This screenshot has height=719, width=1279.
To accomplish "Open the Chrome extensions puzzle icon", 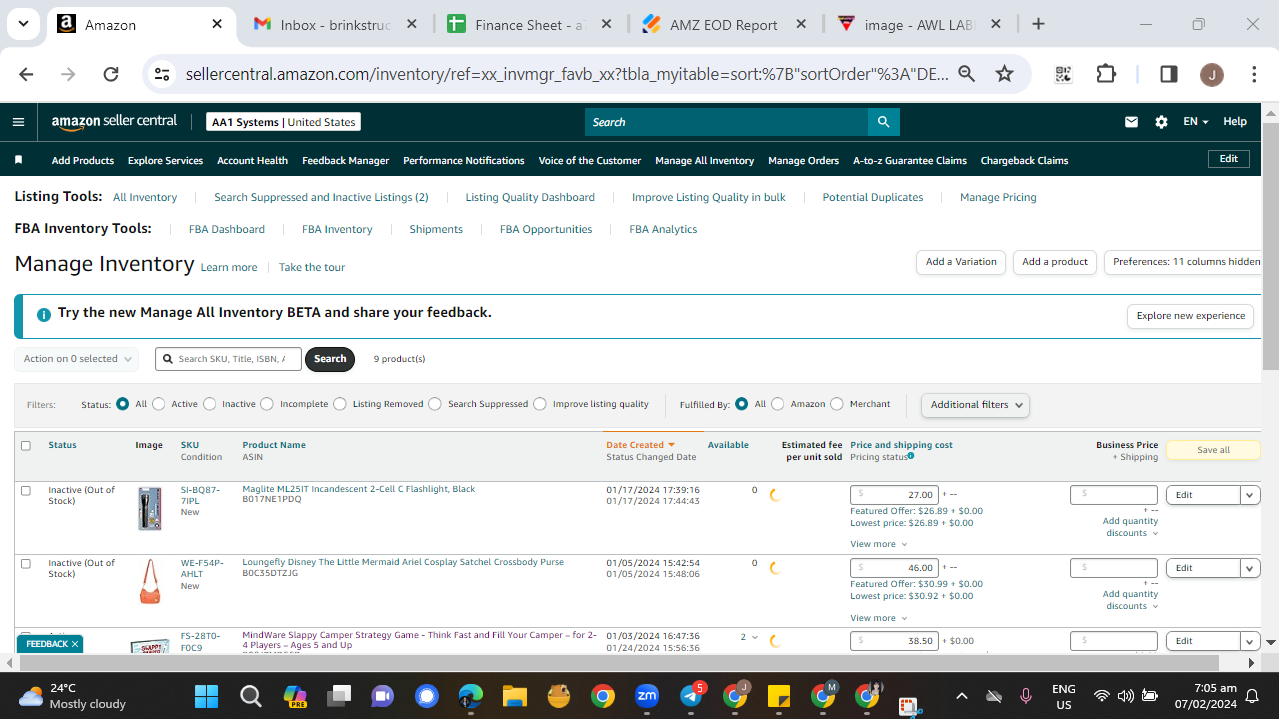I will pyautogui.click(x=1105, y=74).
